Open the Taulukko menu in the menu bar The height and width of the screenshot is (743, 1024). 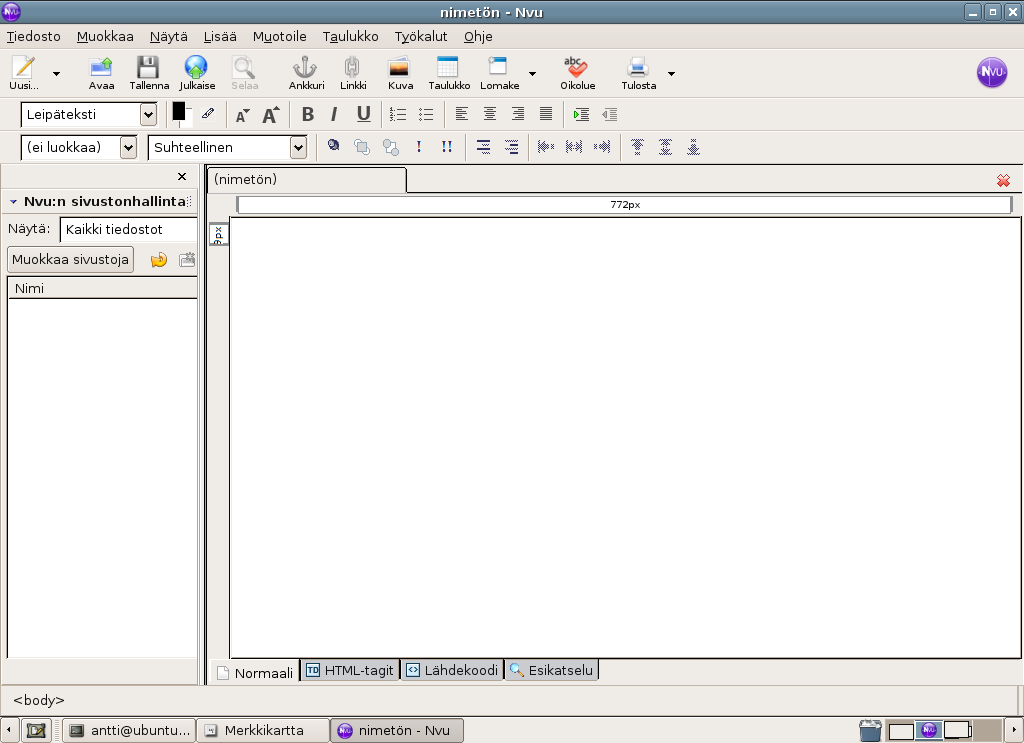click(350, 36)
